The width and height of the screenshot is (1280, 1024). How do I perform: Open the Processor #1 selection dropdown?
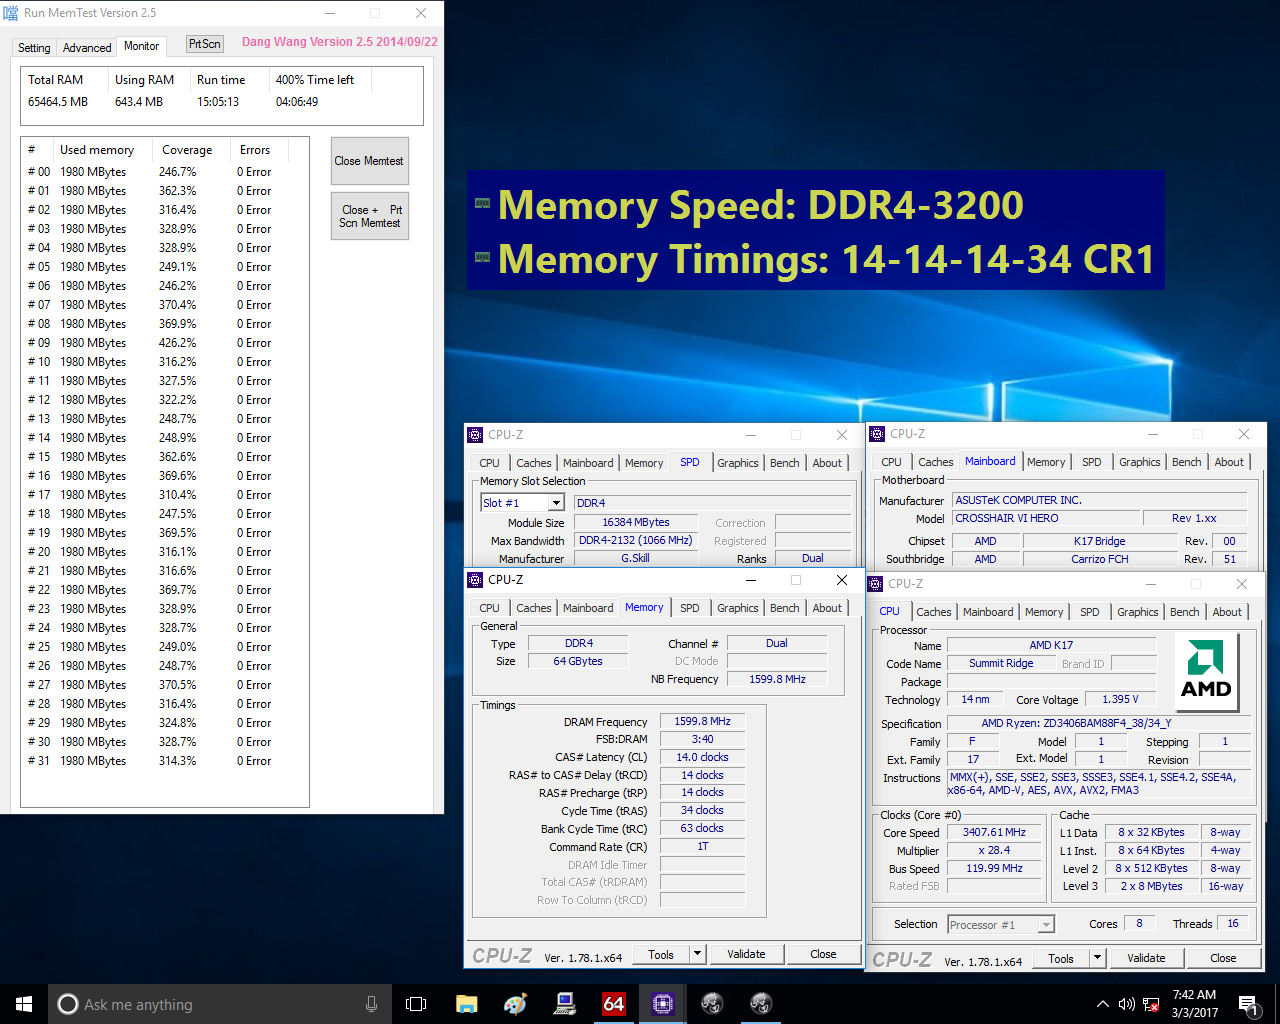coord(1000,923)
